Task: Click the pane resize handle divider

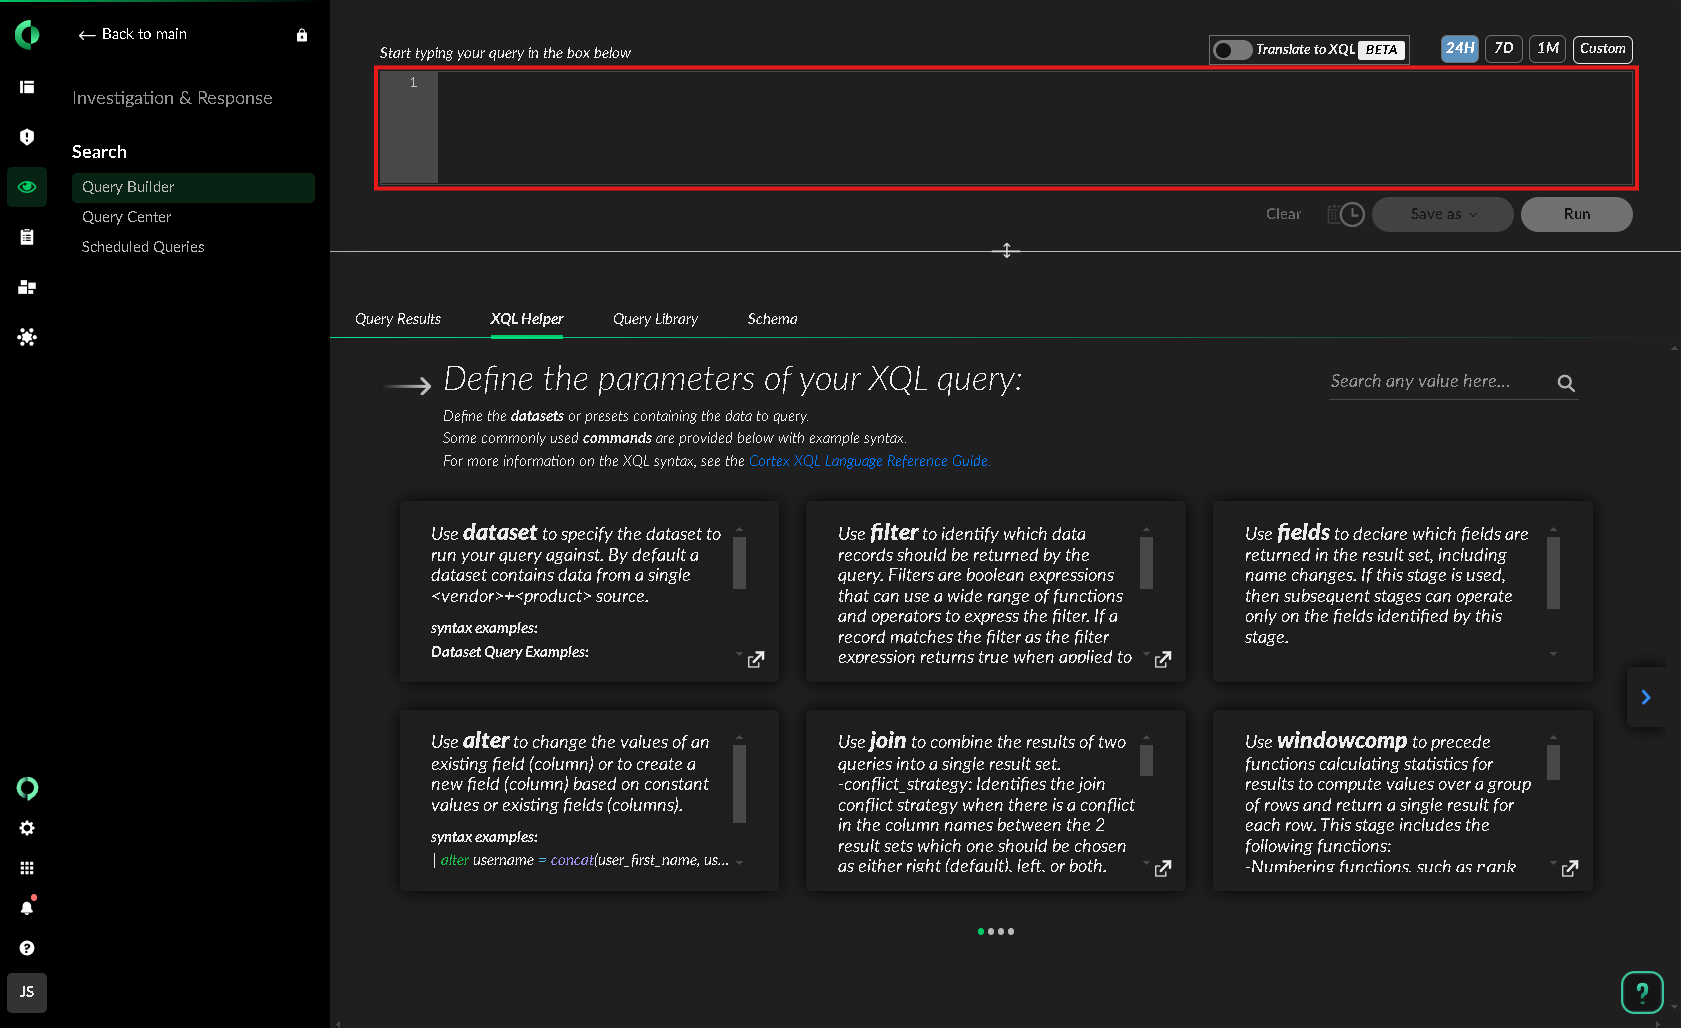Action: pyautogui.click(x=1006, y=251)
